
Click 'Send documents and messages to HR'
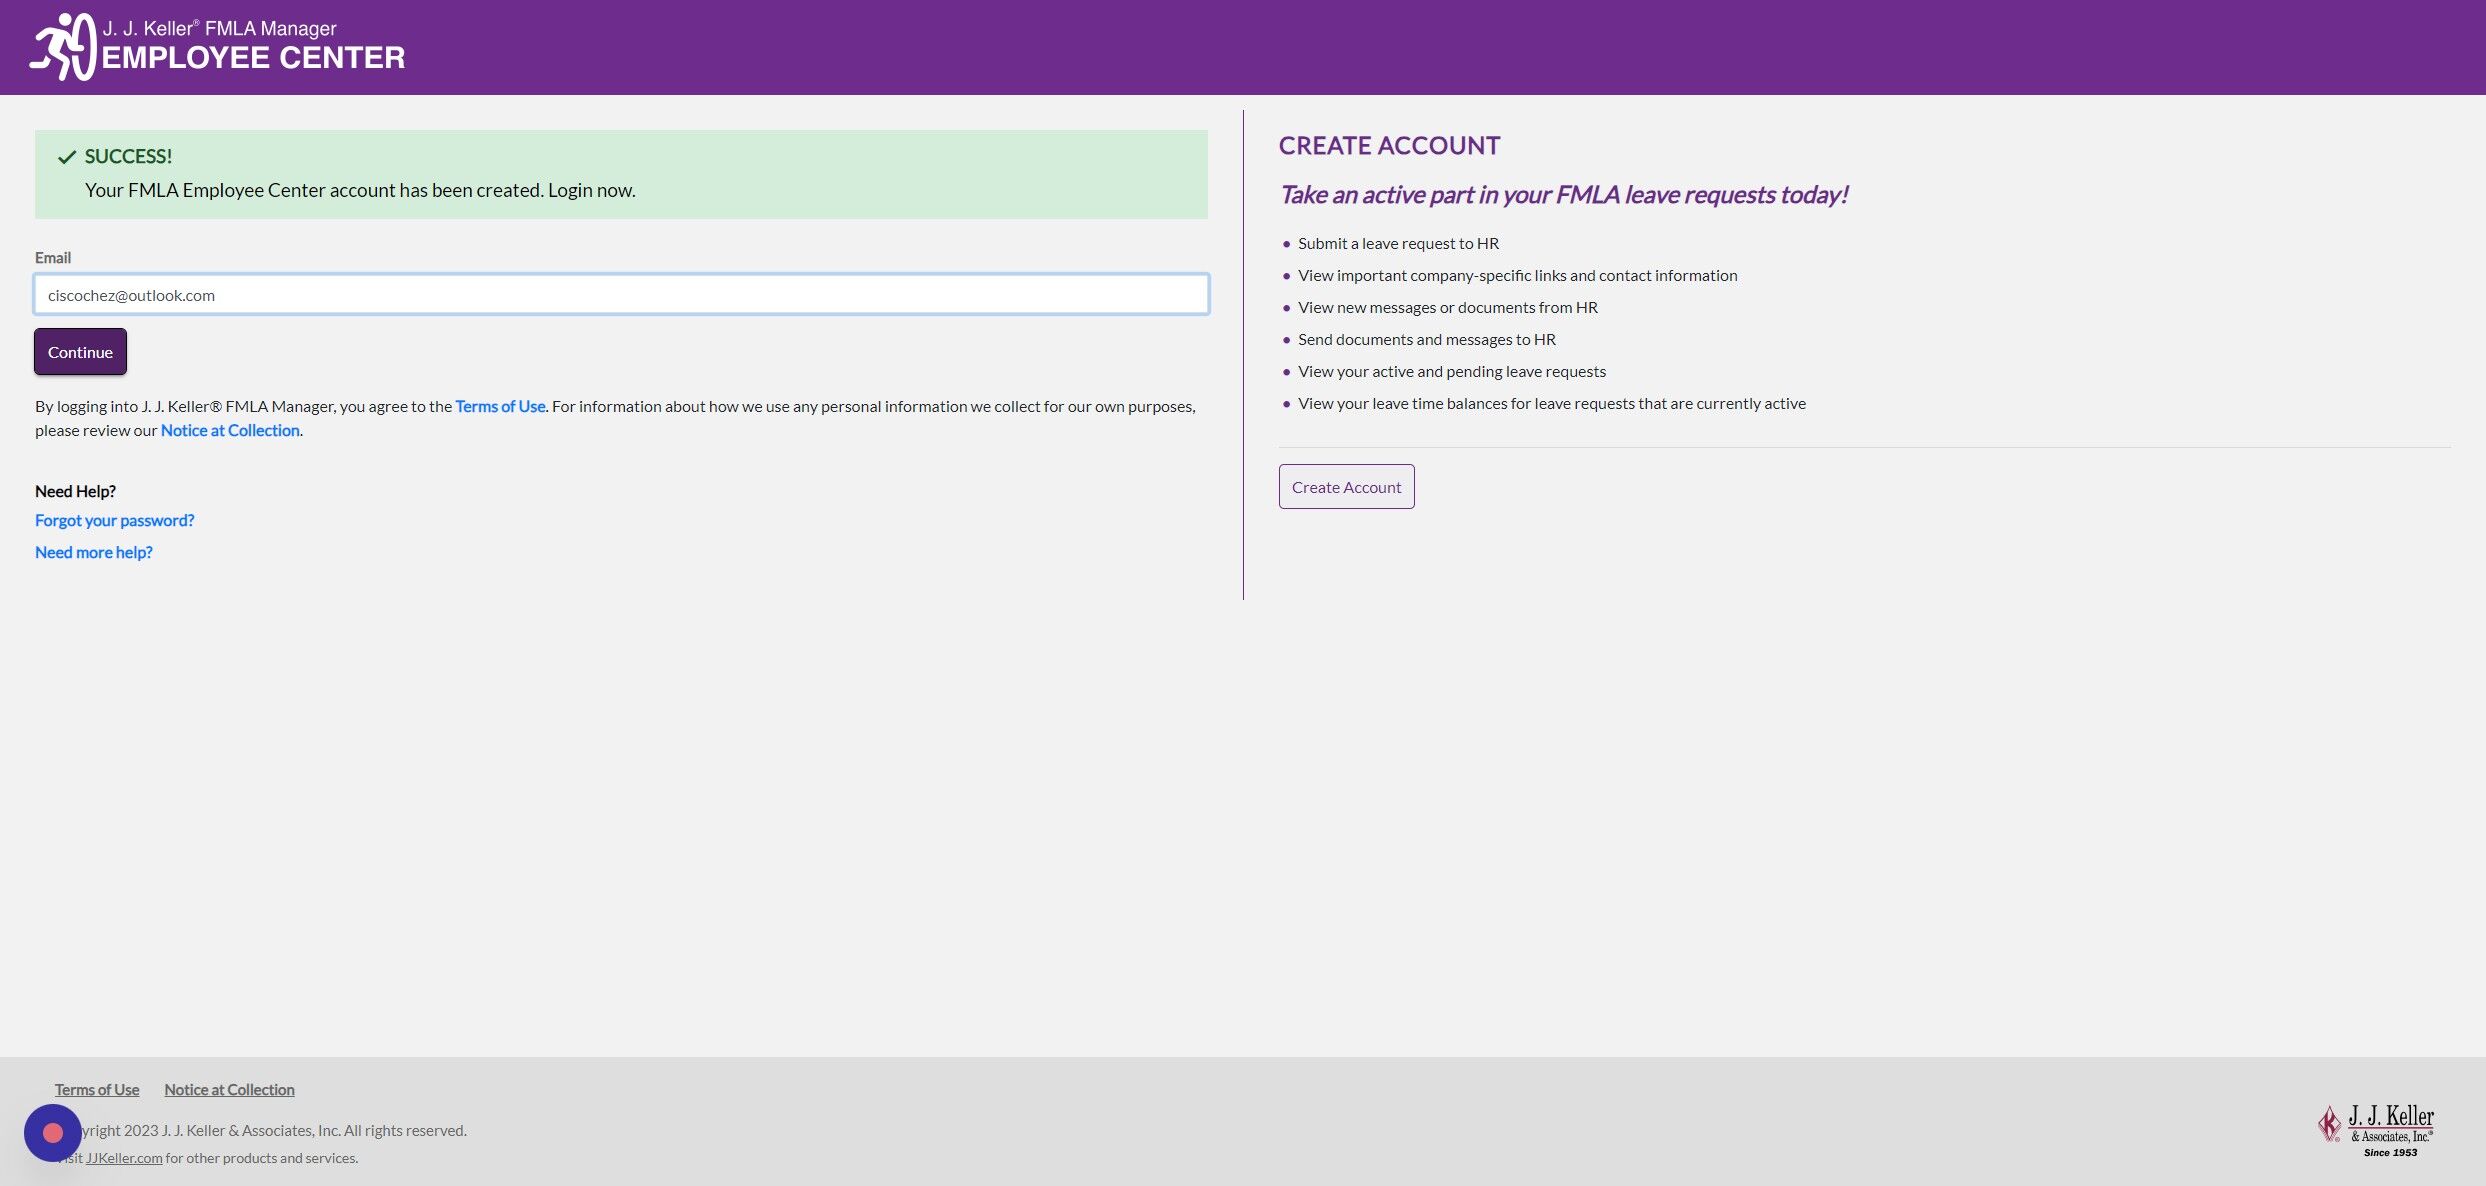[1426, 339]
